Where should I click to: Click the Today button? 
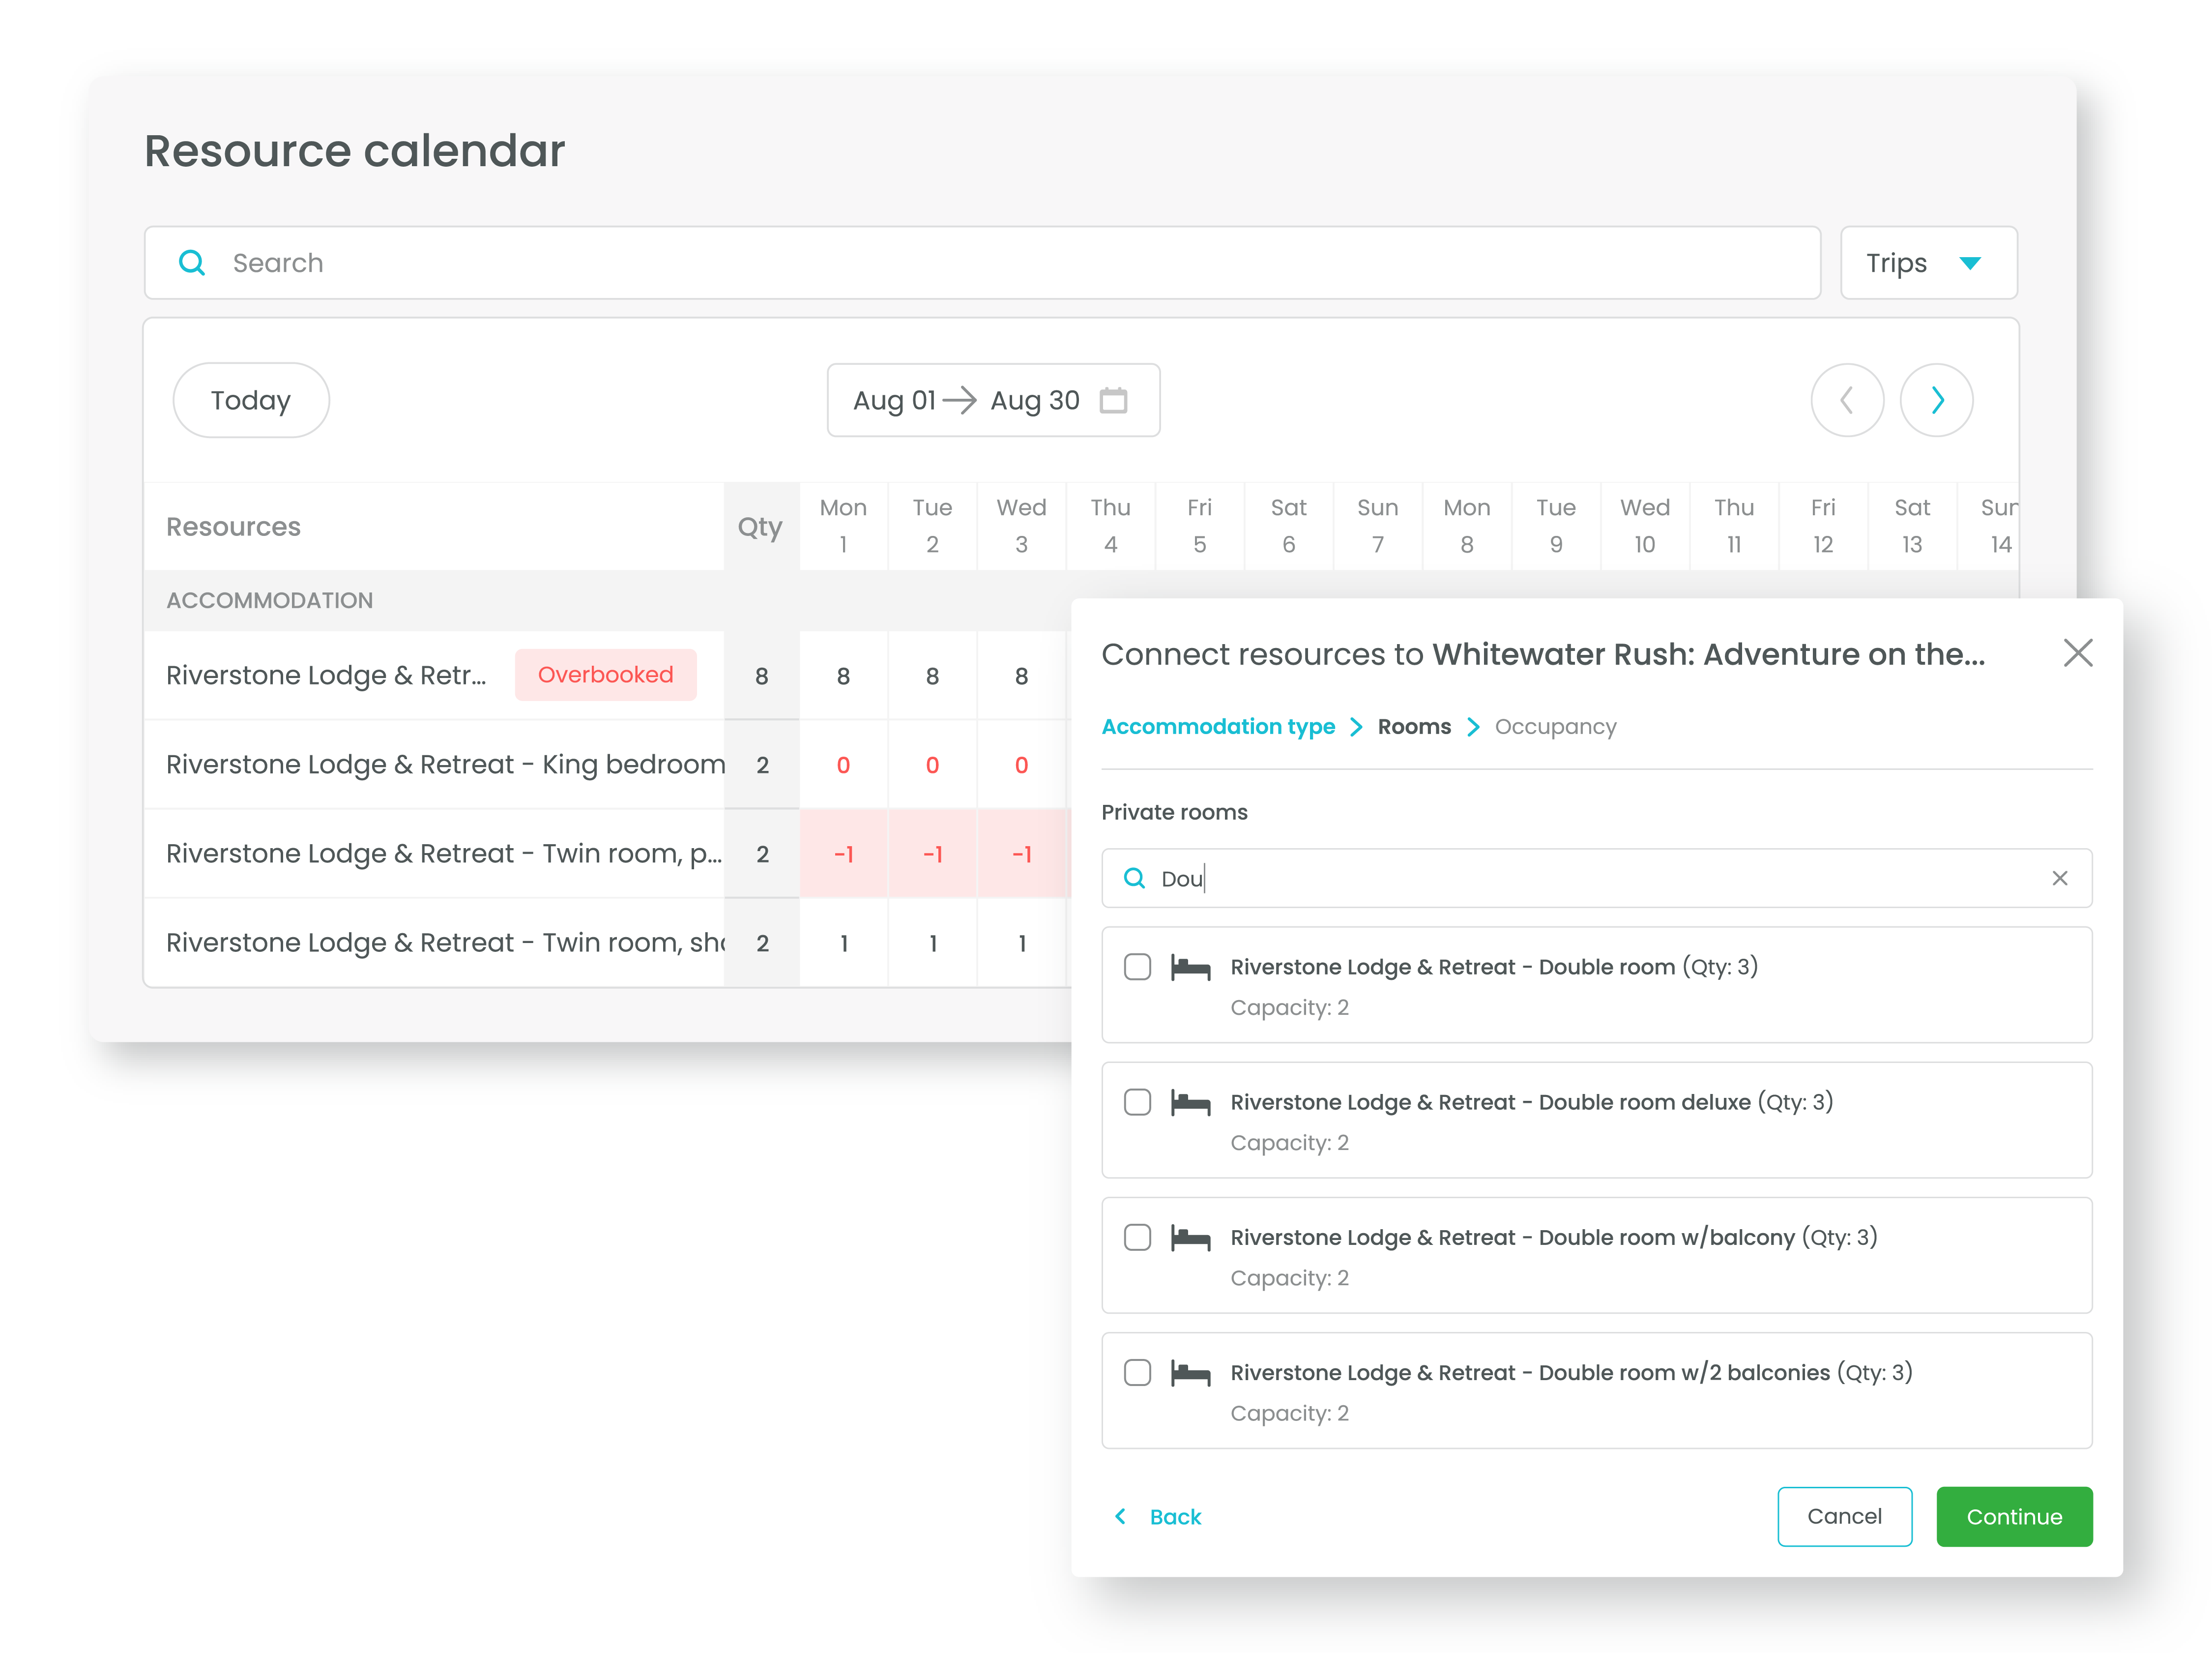point(251,400)
